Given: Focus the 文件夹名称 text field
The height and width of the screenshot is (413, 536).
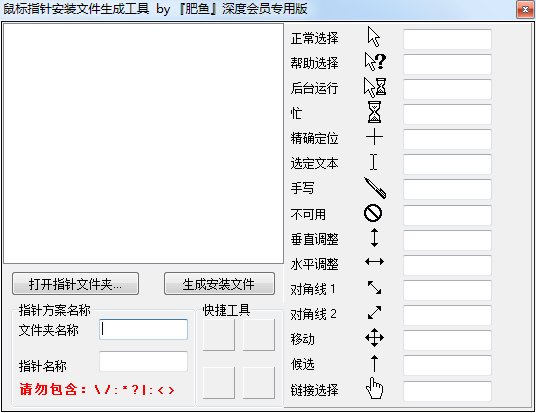Looking at the screenshot, I should (143, 330).
